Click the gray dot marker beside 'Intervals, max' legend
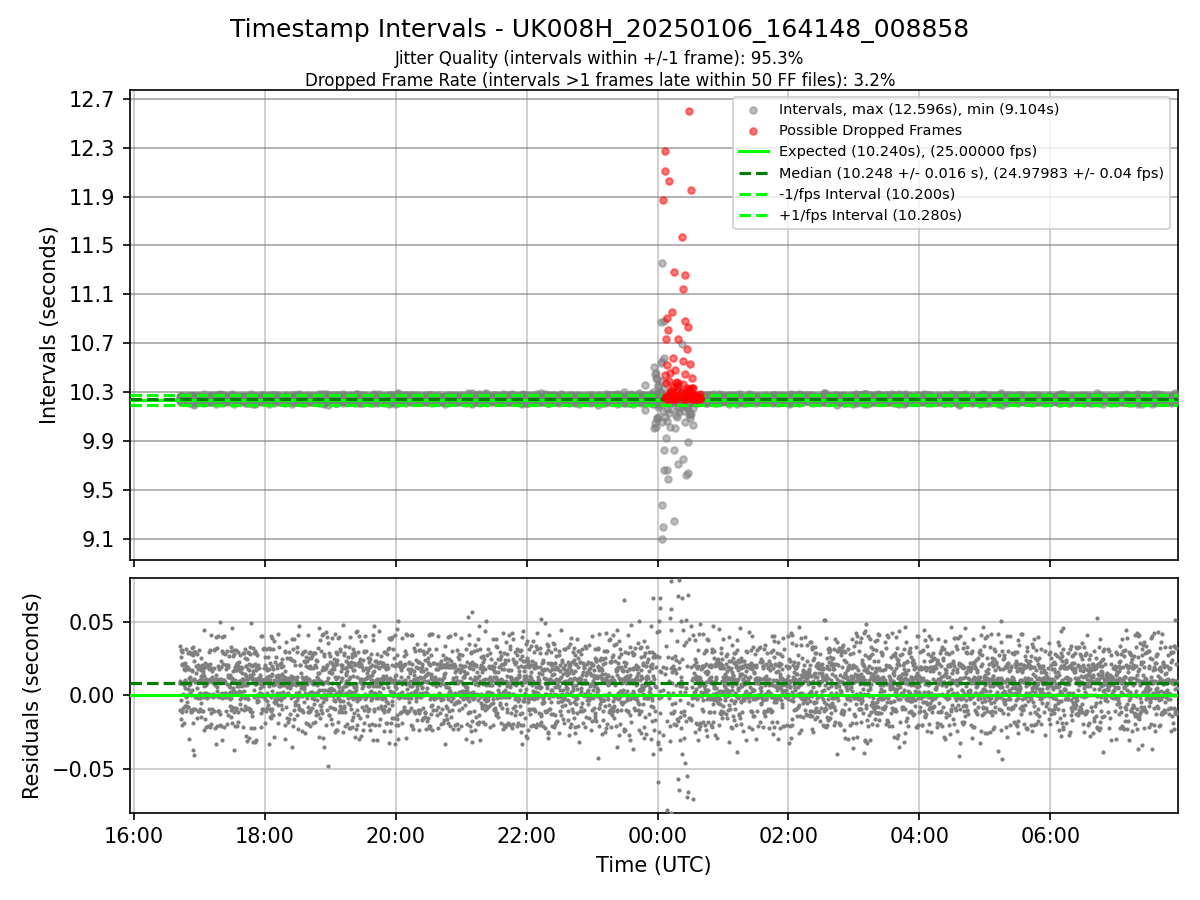 tap(754, 110)
